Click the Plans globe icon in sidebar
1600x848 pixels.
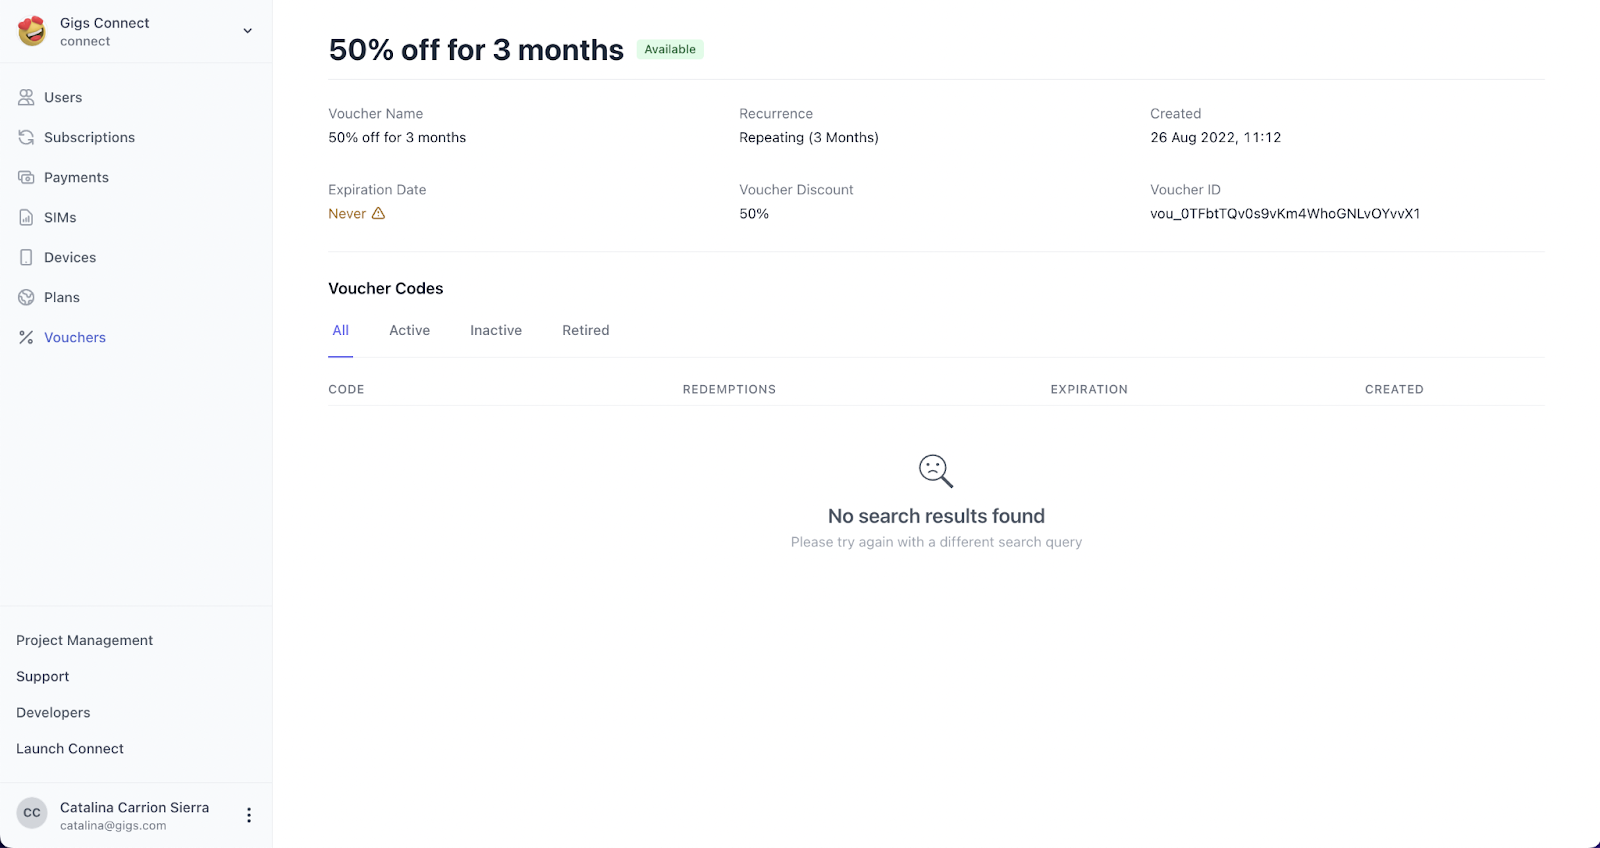(26, 297)
